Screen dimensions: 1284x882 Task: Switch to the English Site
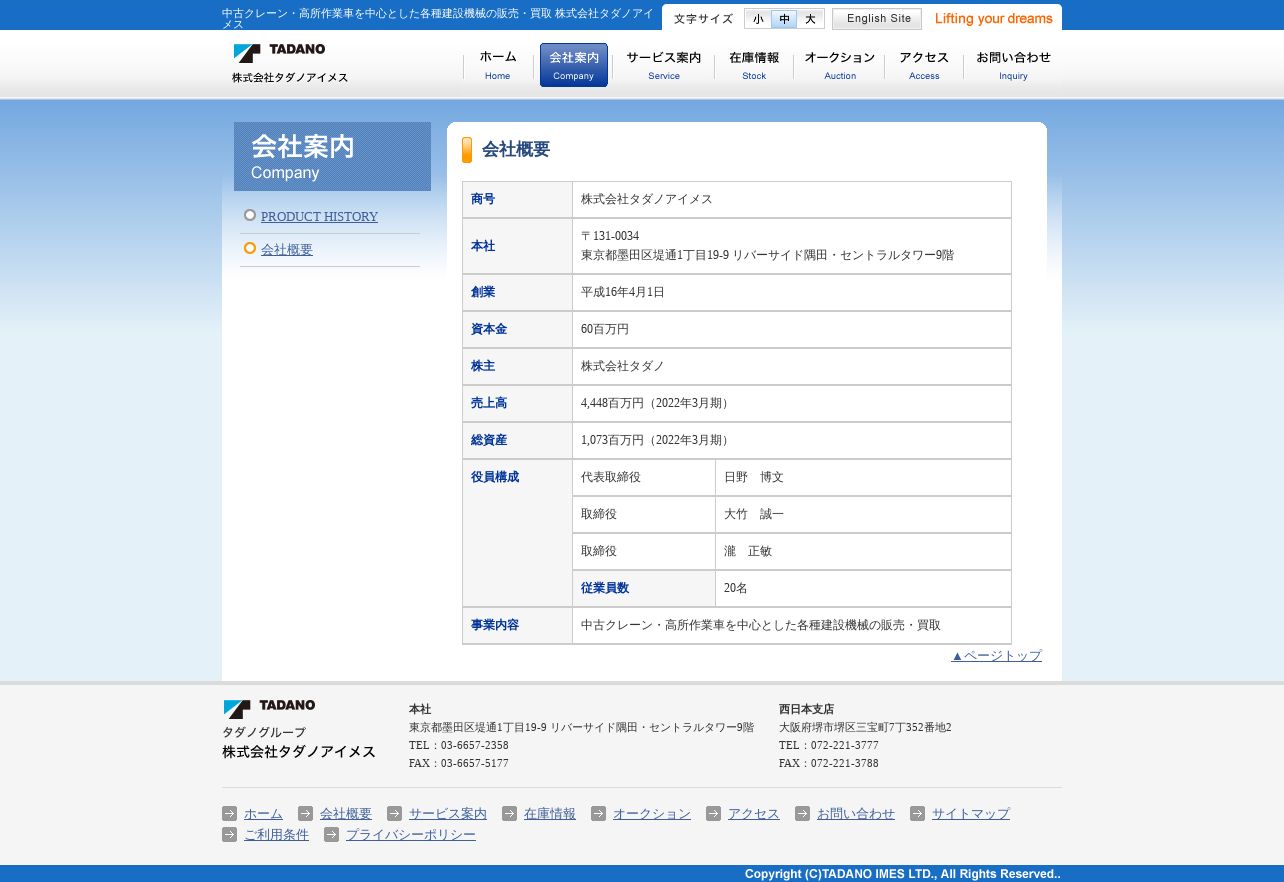click(x=878, y=19)
